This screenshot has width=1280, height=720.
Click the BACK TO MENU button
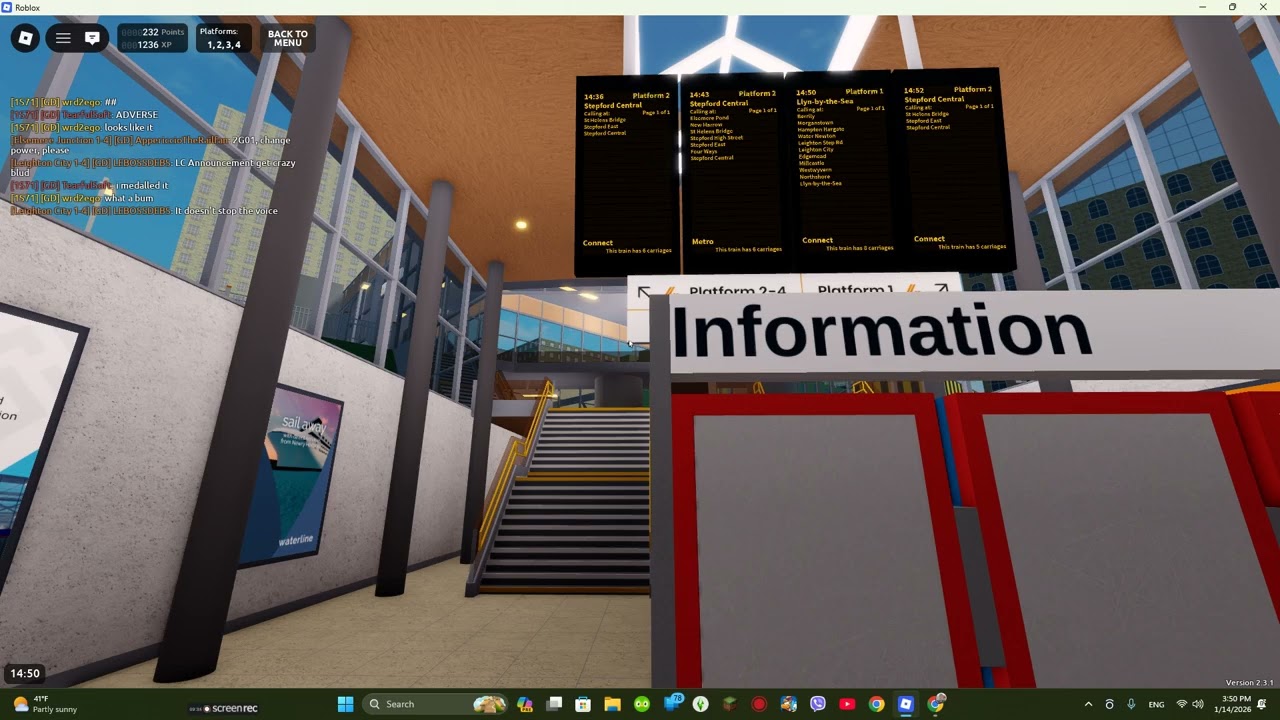pos(288,38)
